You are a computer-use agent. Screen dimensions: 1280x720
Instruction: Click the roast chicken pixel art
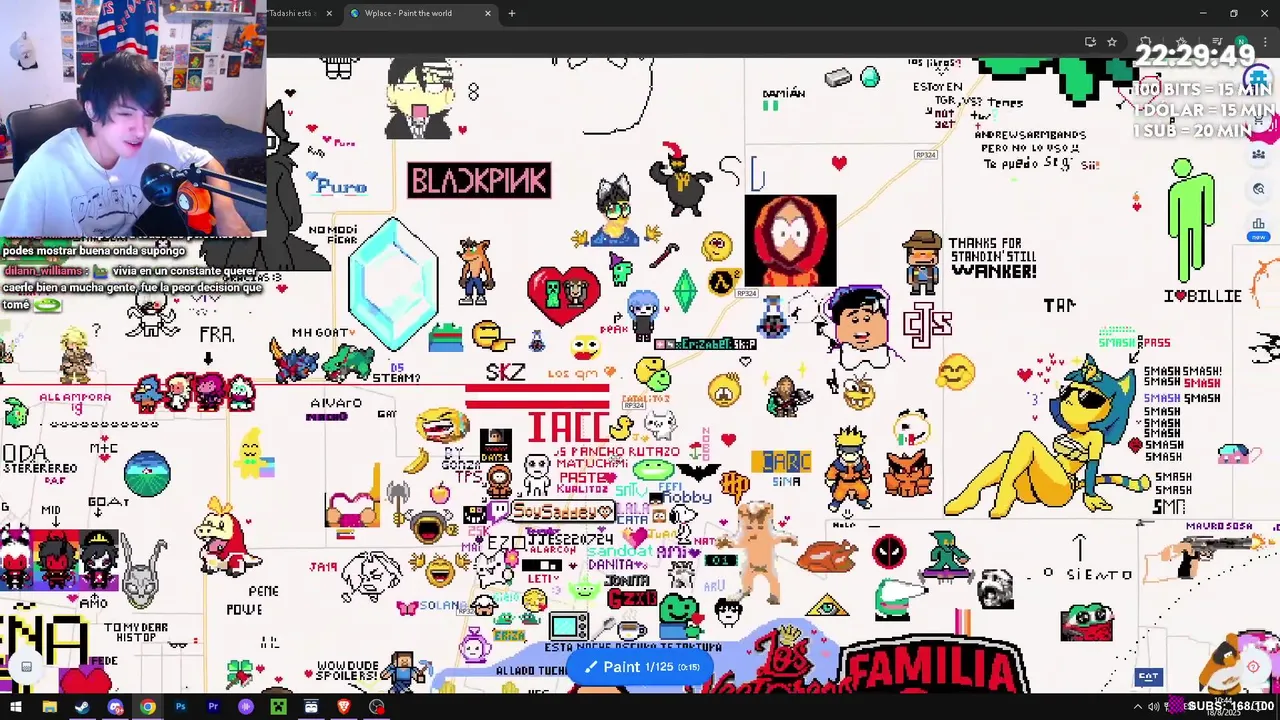point(827,556)
